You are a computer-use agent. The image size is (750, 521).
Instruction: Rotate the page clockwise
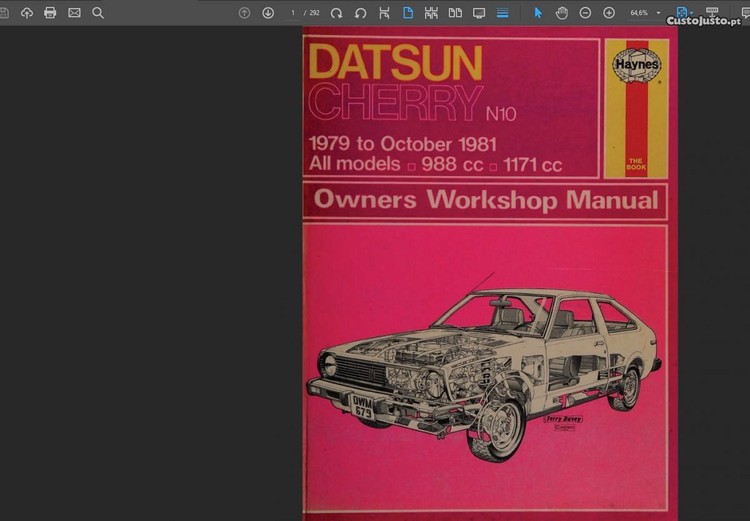[x=337, y=13]
